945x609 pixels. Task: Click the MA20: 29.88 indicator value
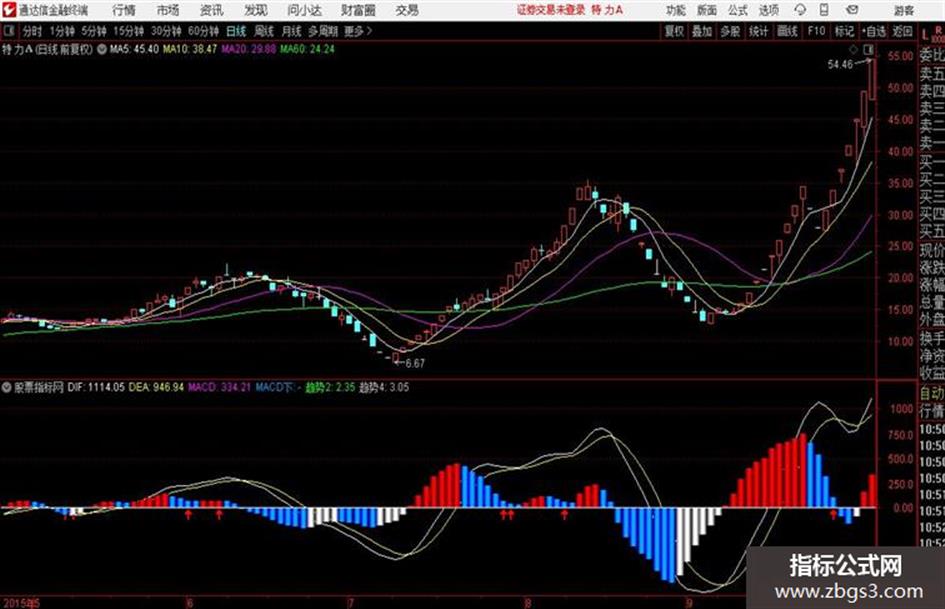point(248,49)
